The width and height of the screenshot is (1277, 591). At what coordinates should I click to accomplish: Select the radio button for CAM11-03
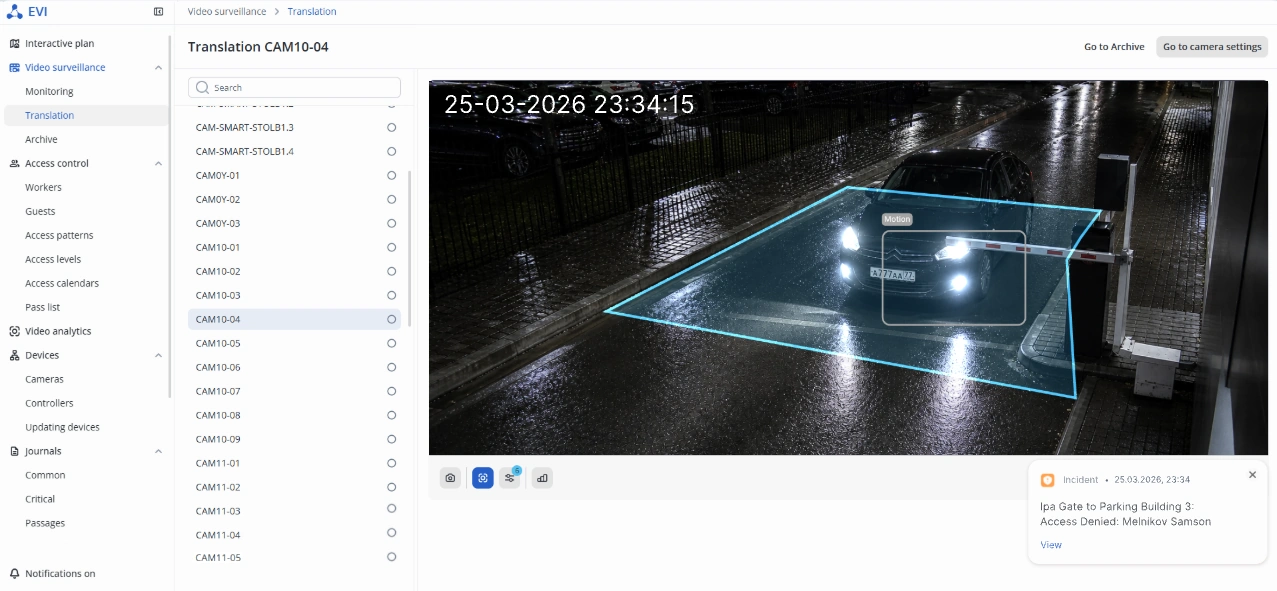coord(391,509)
